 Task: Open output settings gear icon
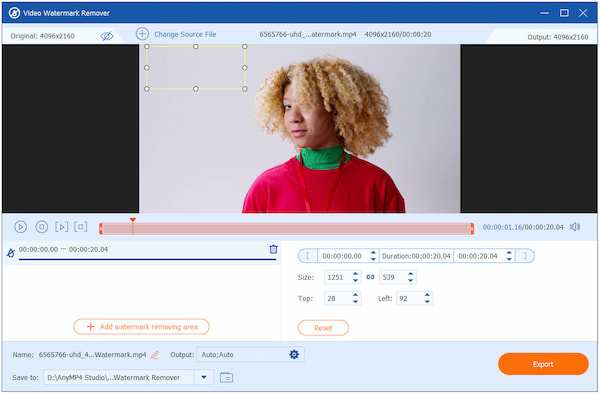[294, 355]
